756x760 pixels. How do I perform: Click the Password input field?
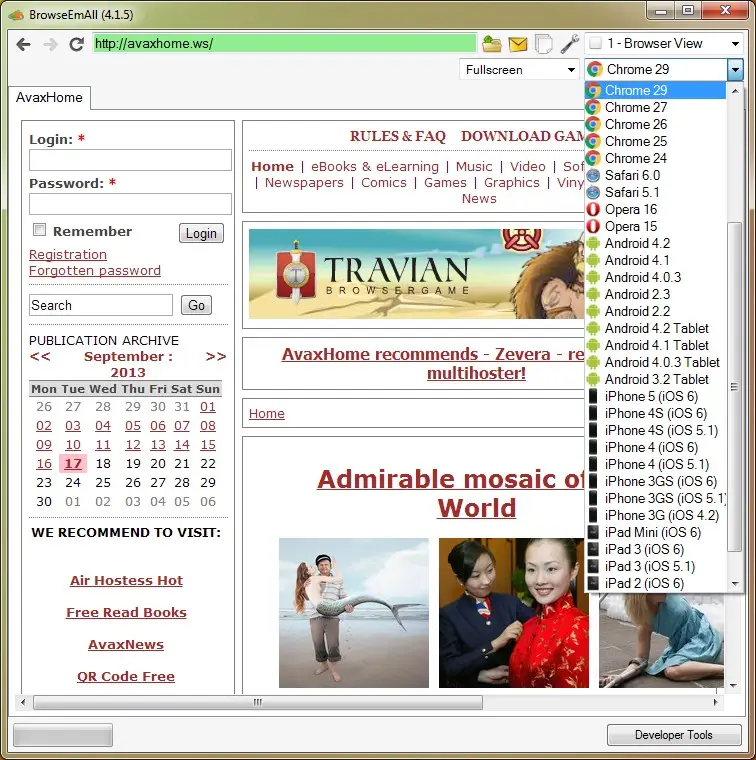[130, 204]
